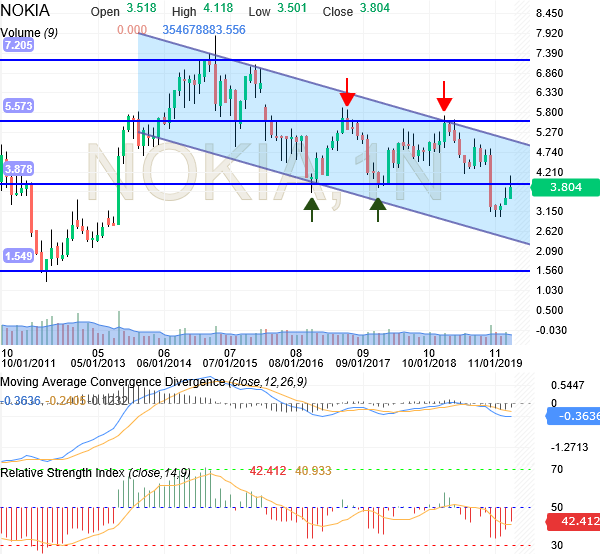Image resolution: width=600 pixels, height=554 pixels.
Task: Click the 08/01/2016 date axis label
Action: (296, 363)
